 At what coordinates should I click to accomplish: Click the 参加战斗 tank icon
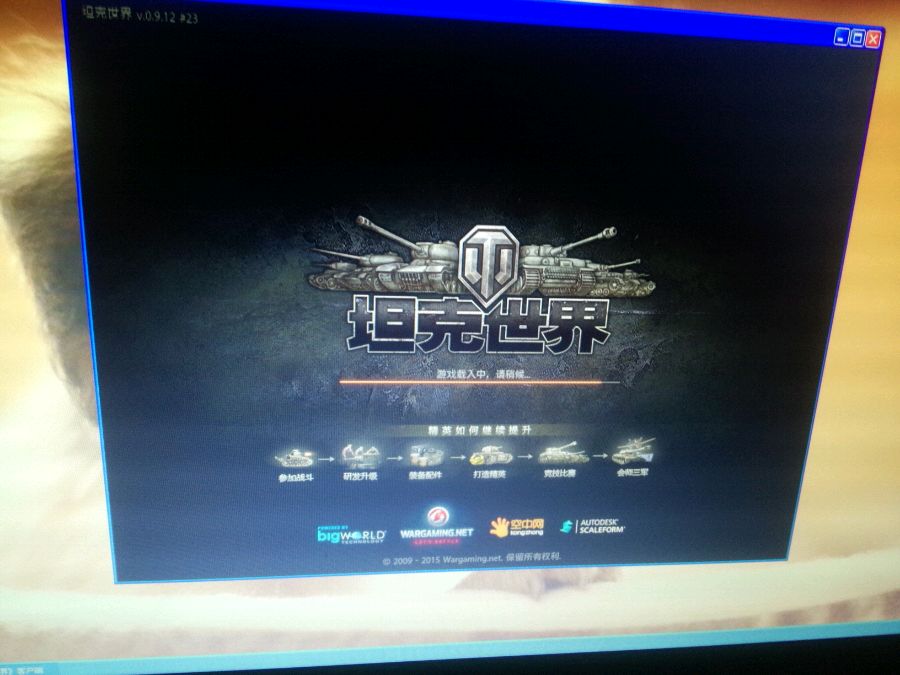(x=295, y=458)
